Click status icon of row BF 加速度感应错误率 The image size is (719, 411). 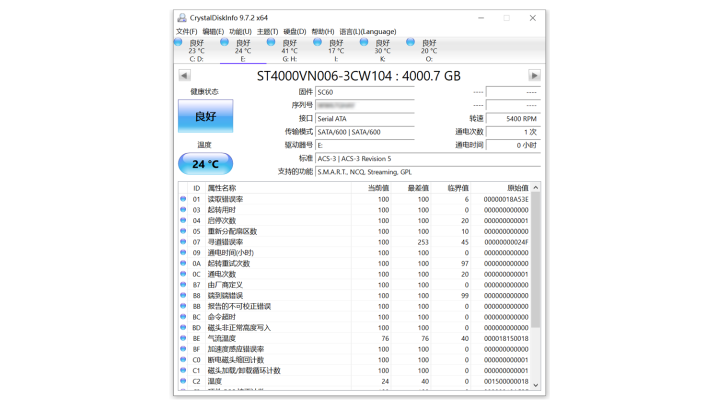[183, 349]
